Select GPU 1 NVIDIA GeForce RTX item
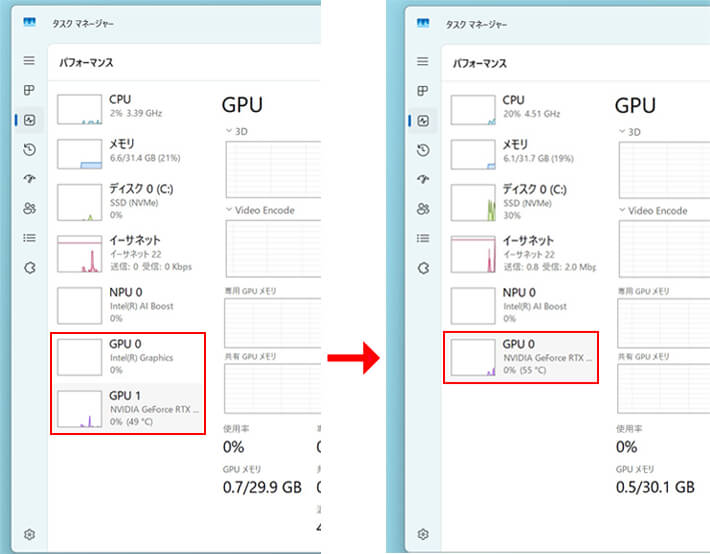710x554 pixels. pos(128,409)
